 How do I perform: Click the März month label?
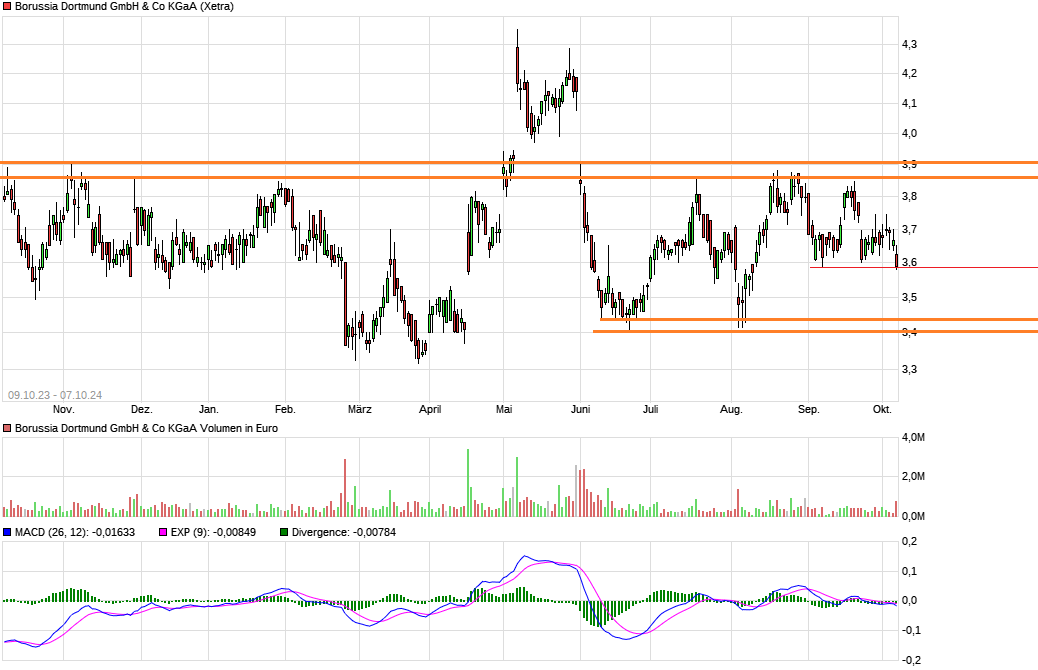coord(359,410)
